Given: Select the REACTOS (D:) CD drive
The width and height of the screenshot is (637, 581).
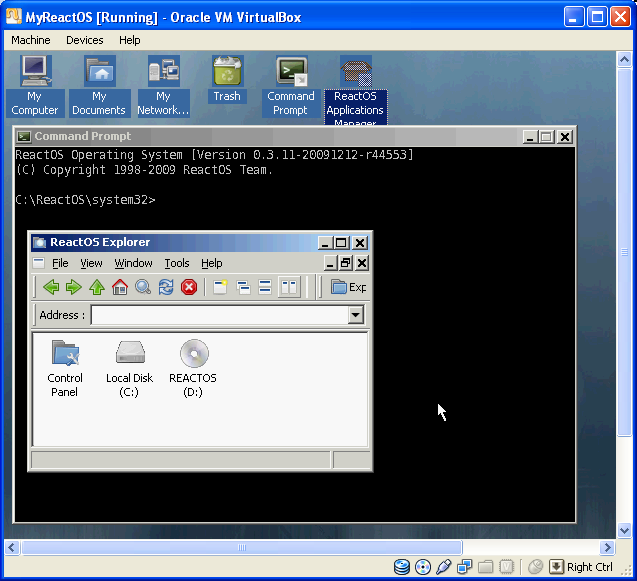Looking at the screenshot, I should (193, 369).
